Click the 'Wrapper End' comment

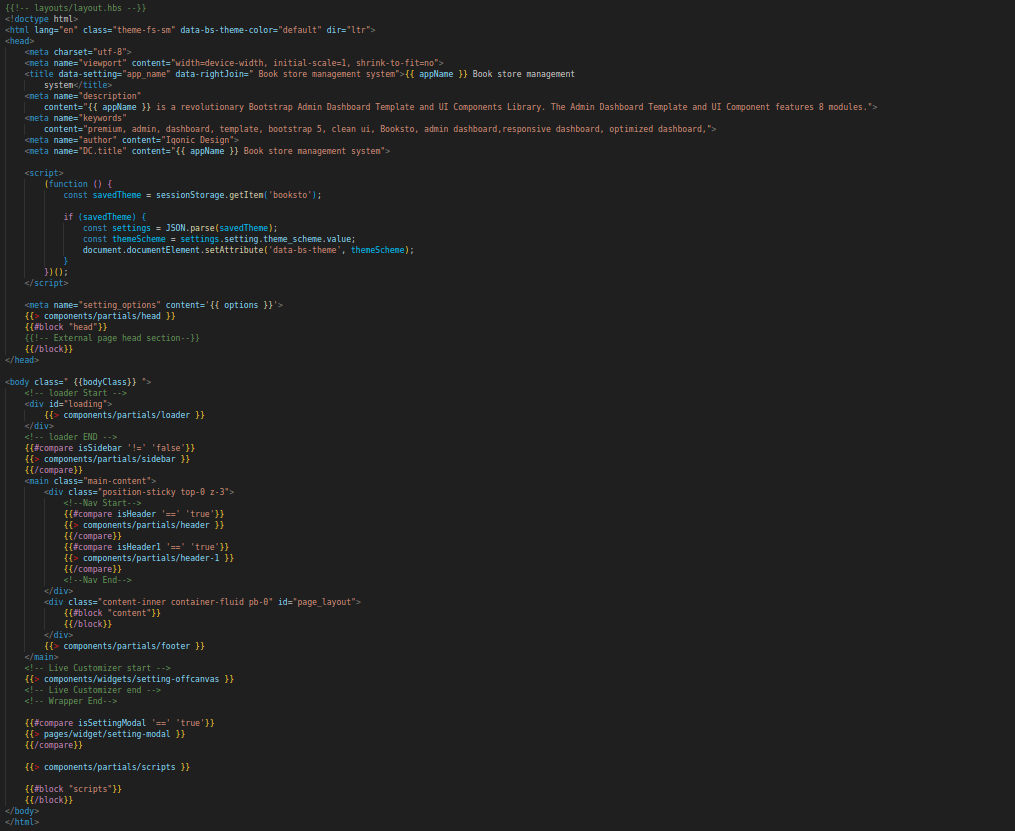(x=71, y=701)
